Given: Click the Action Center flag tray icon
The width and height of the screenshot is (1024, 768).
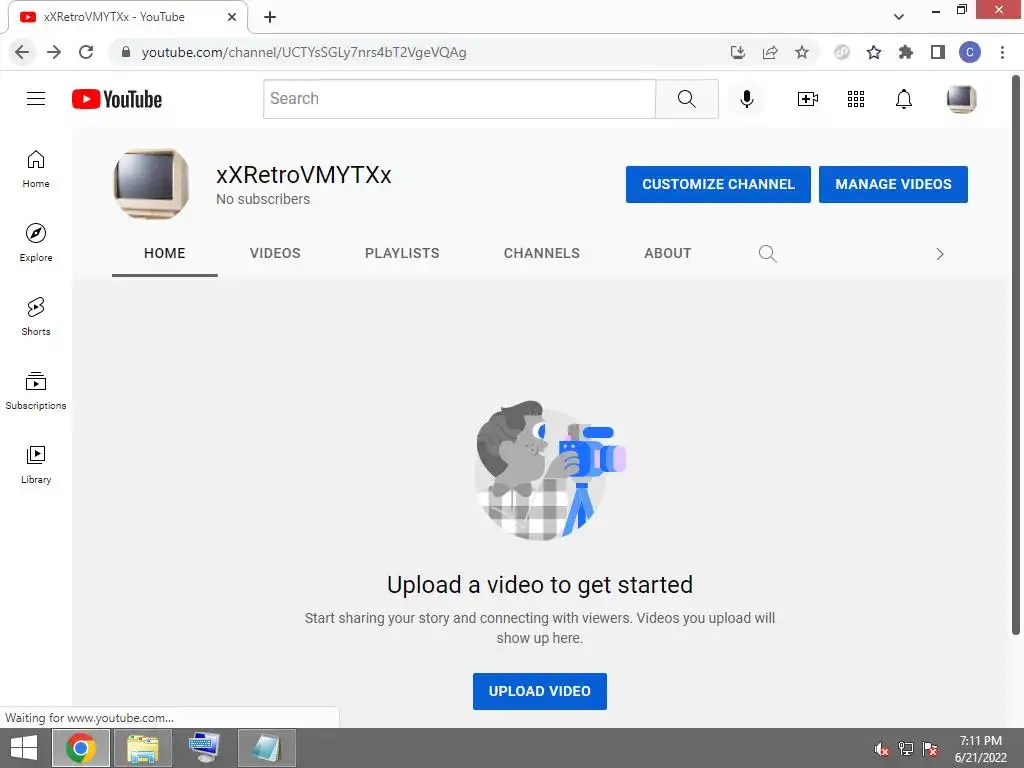Looking at the screenshot, I should pyautogui.click(x=930, y=749).
